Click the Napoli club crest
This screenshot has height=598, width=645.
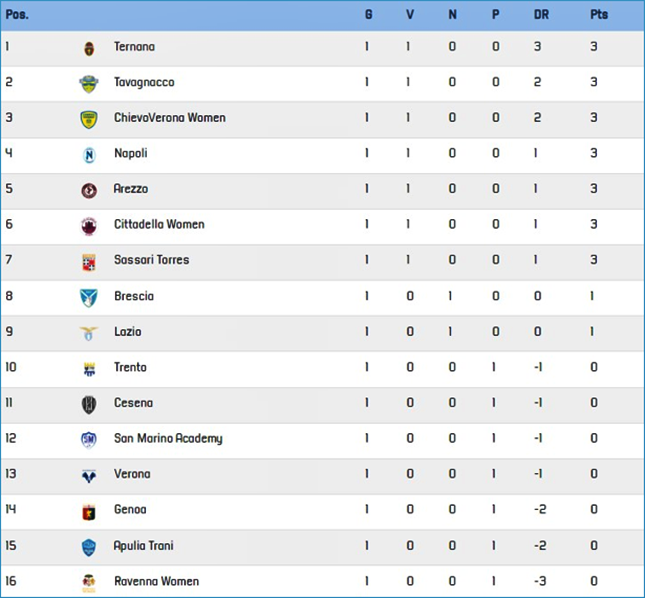tap(89, 155)
